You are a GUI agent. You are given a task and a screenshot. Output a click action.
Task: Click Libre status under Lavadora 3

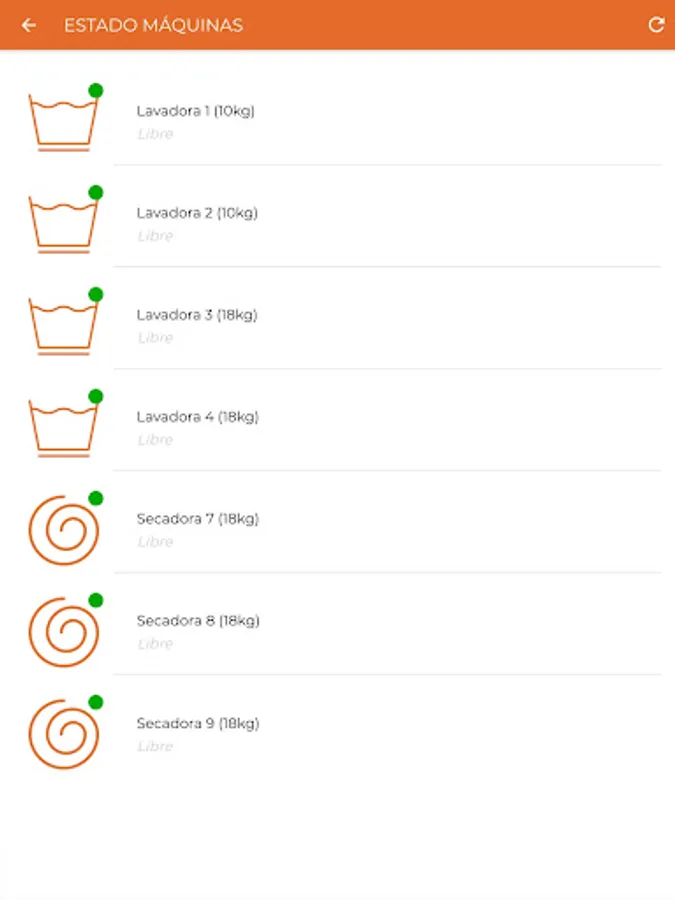click(155, 338)
